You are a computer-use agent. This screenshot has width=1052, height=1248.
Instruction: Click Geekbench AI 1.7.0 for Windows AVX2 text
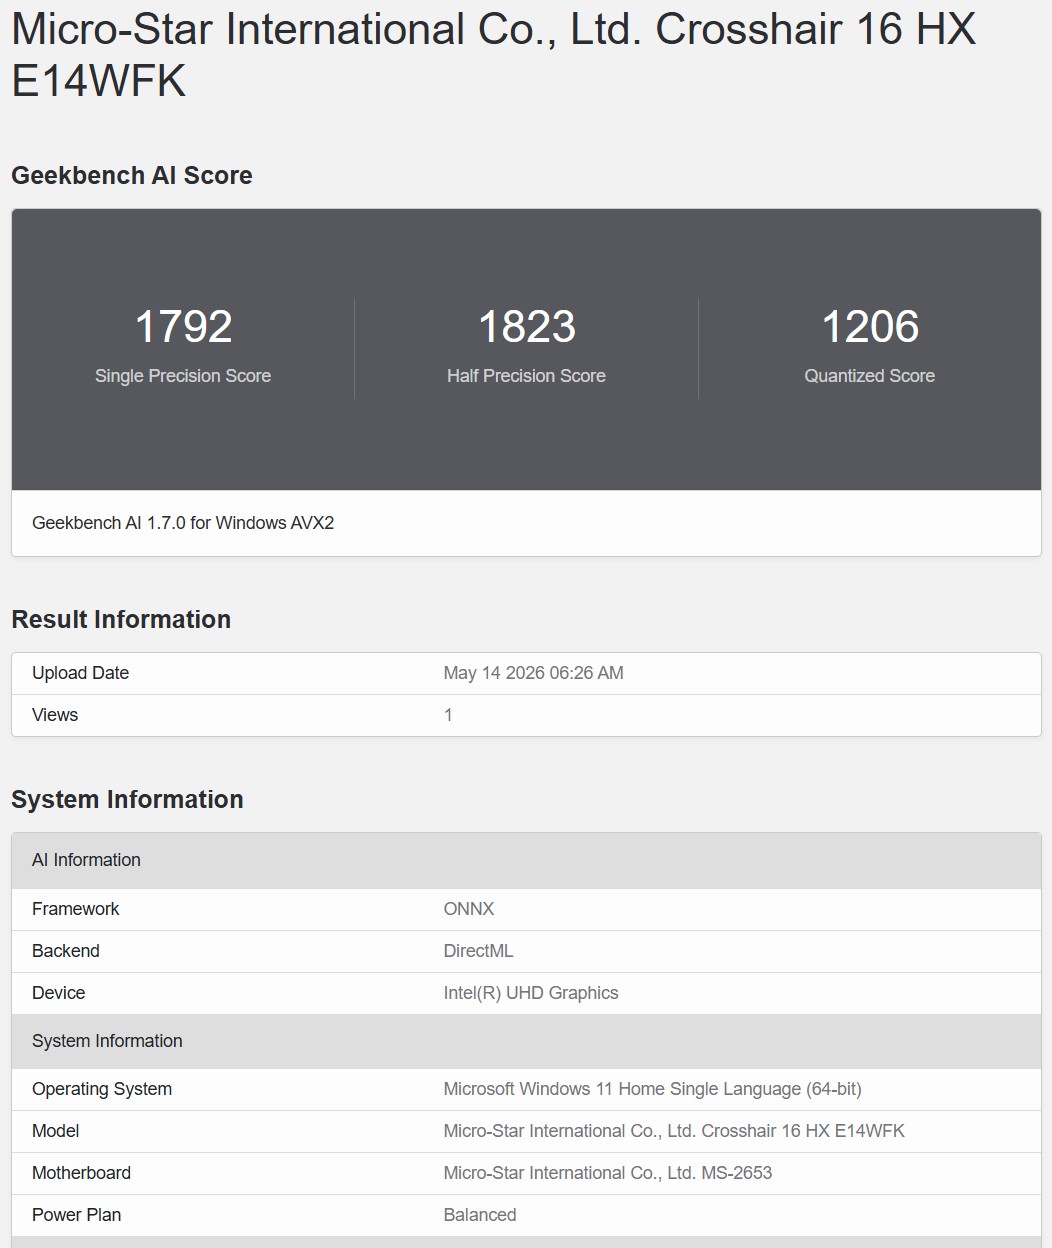pyautogui.click(x=183, y=523)
